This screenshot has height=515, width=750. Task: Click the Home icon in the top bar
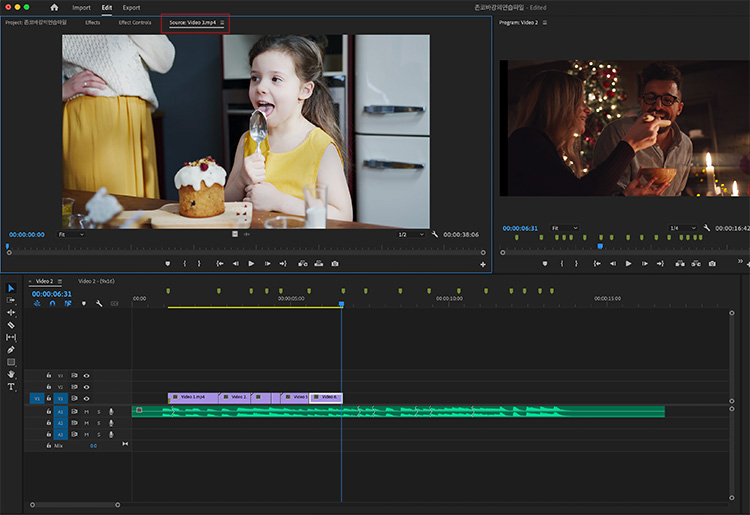(55, 7)
